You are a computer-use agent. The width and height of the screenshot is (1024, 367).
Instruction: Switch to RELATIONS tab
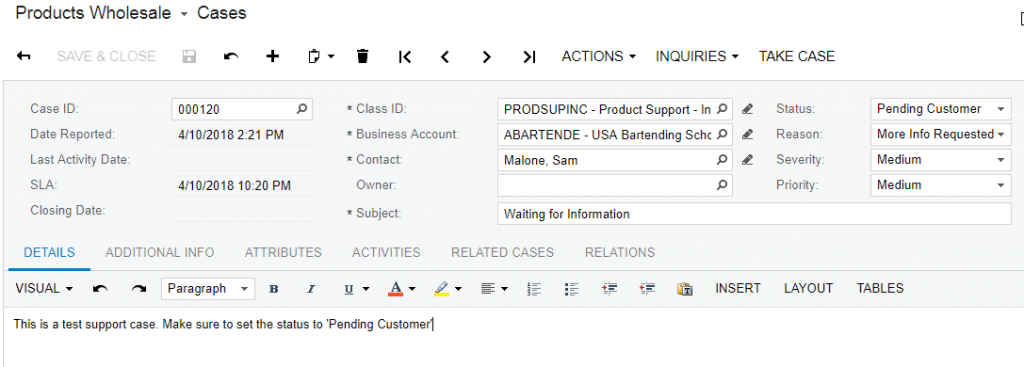click(620, 253)
